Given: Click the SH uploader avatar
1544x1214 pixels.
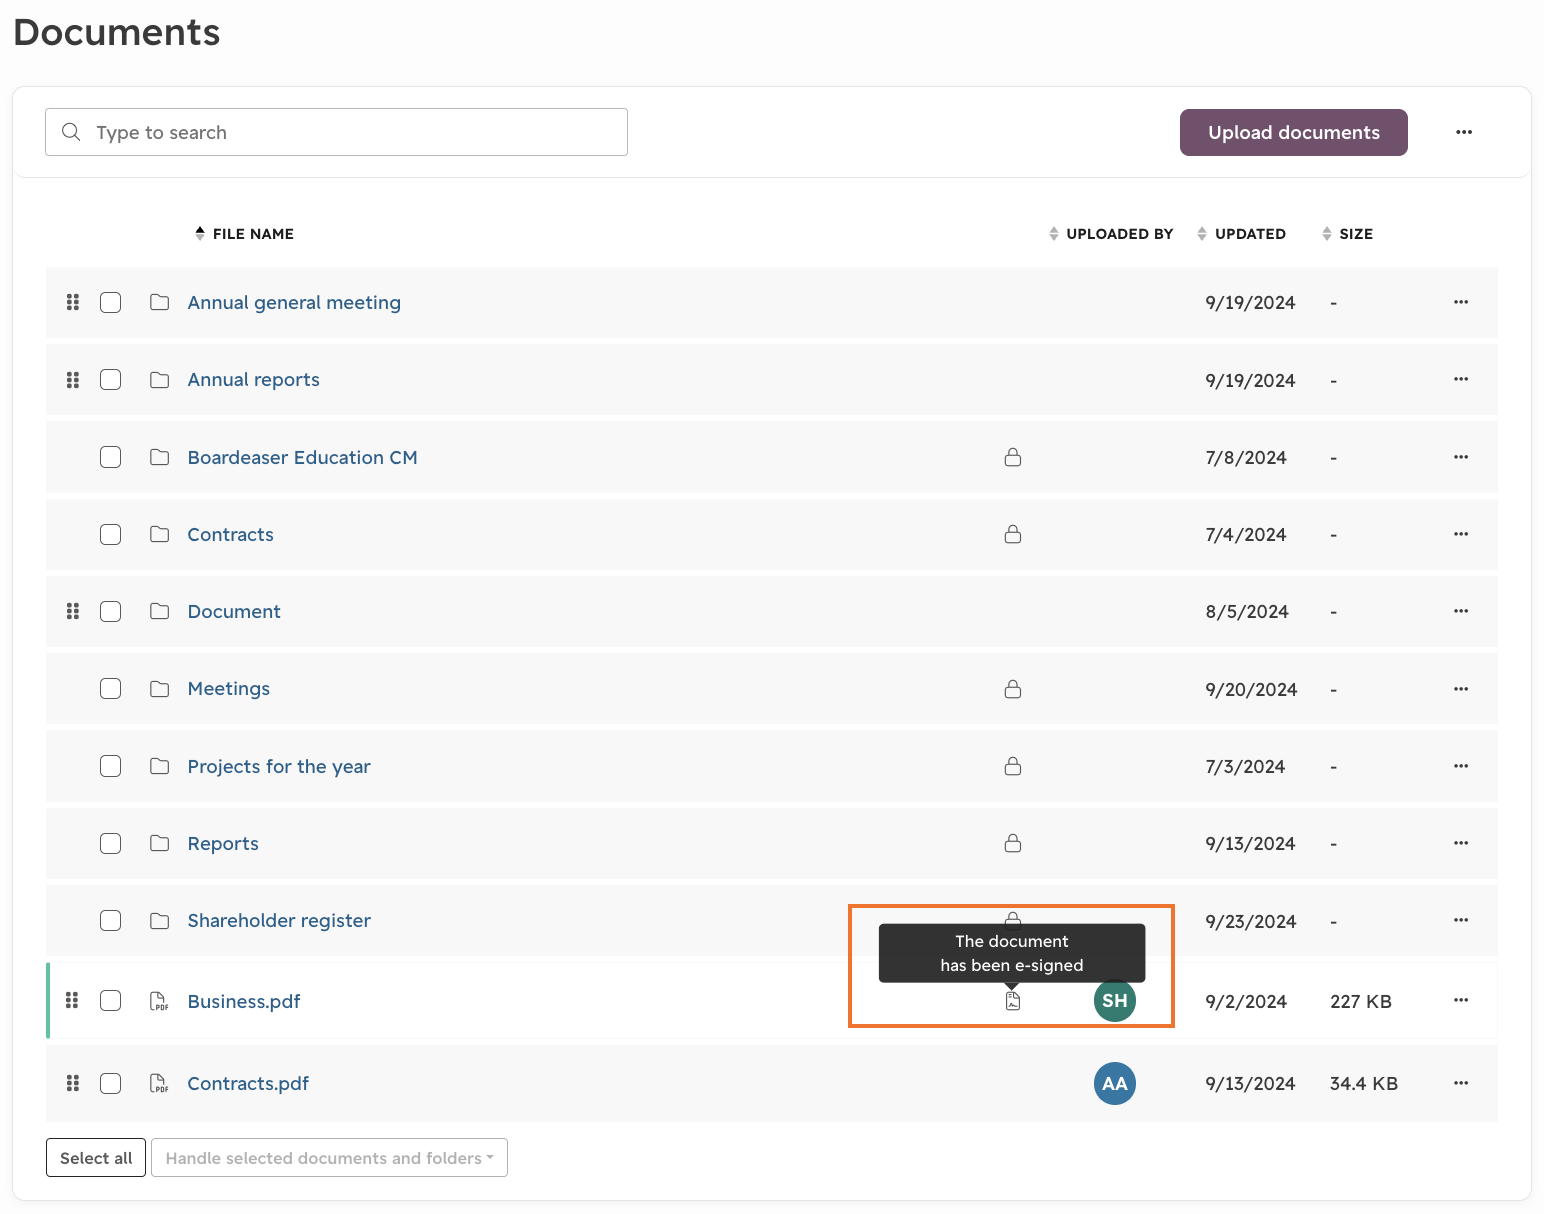Looking at the screenshot, I should (1115, 1001).
